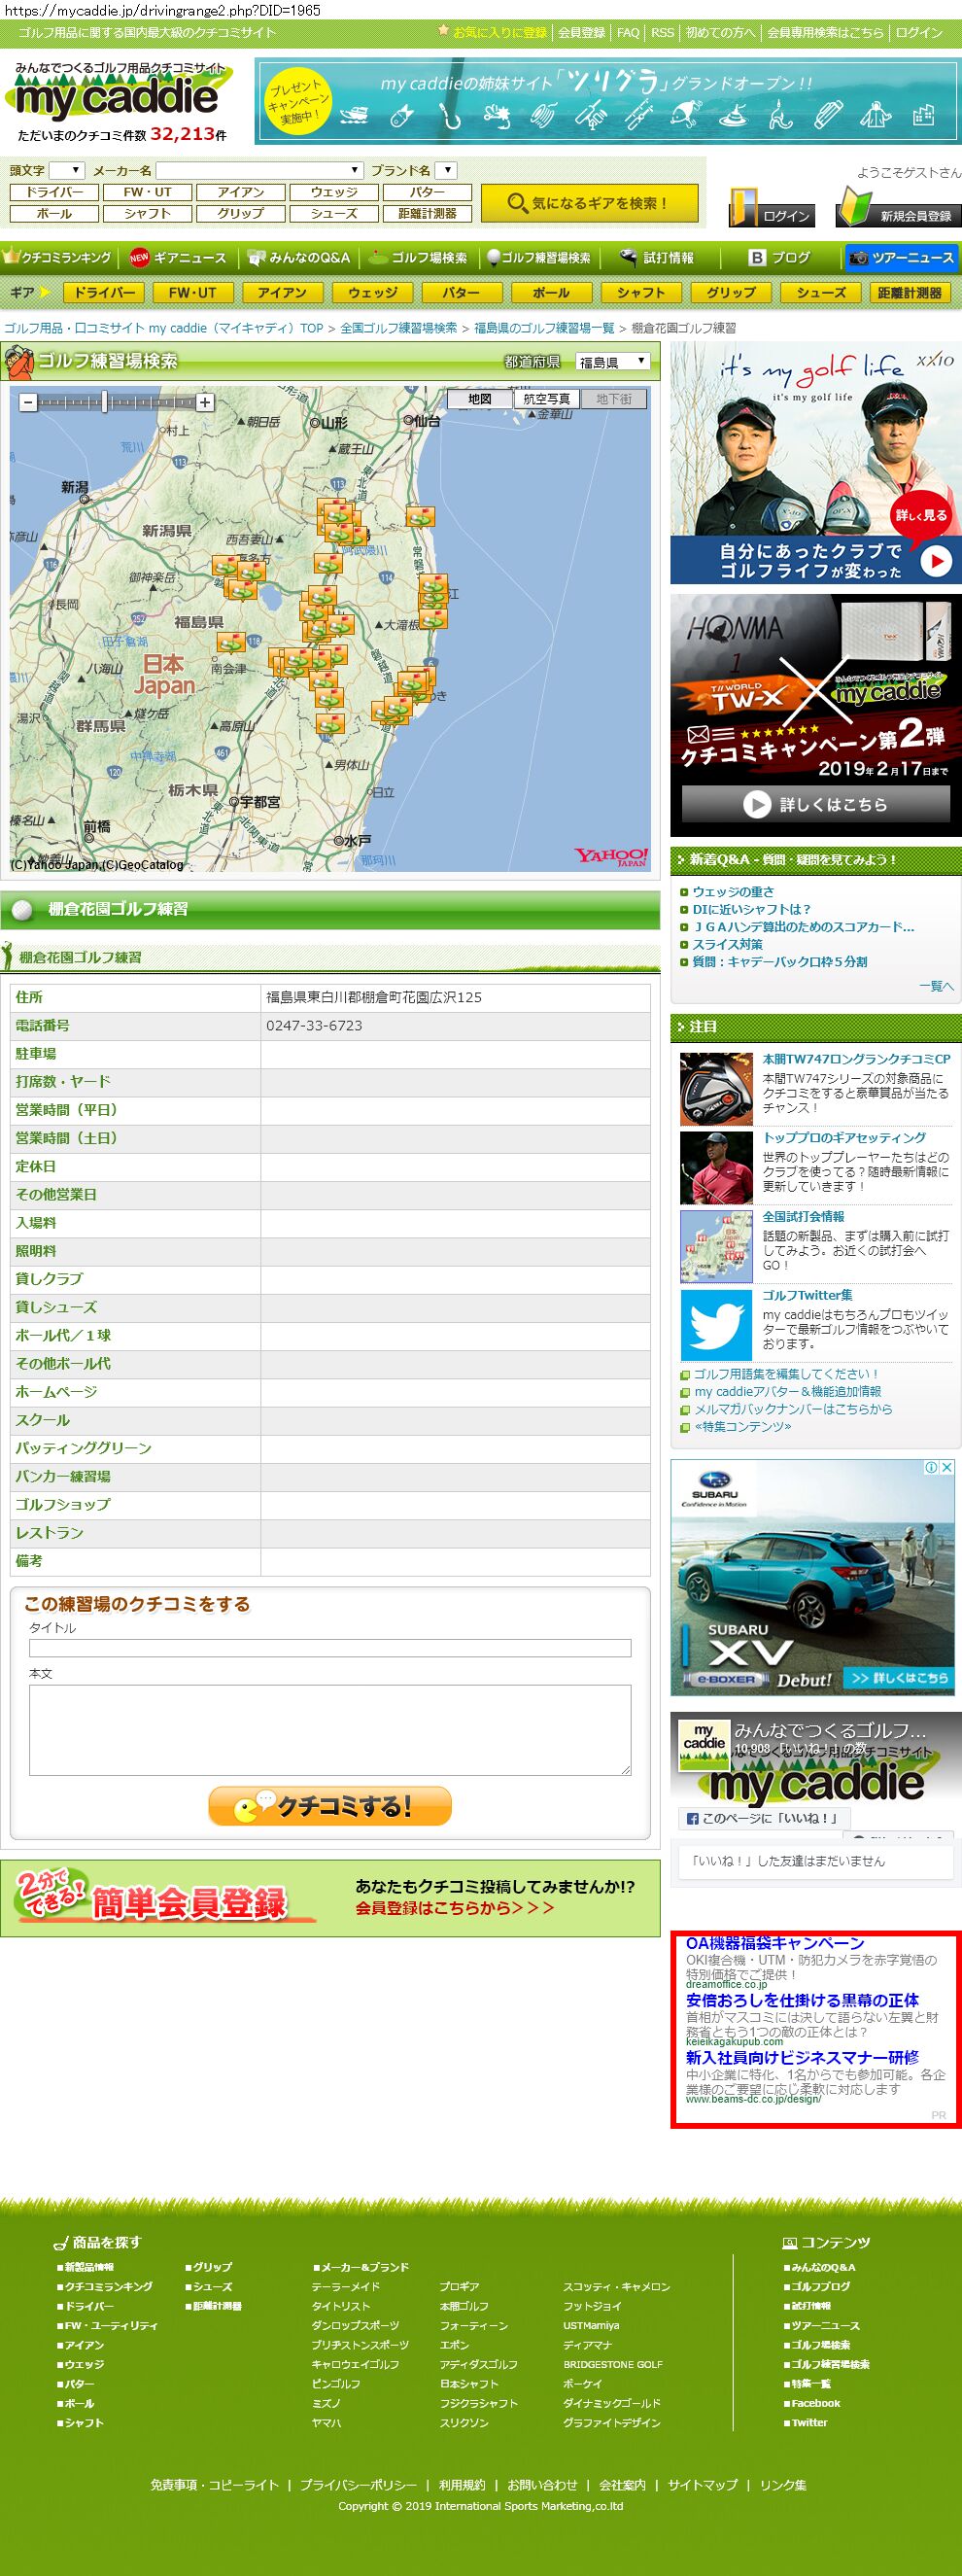Open ツアーニュース camera icon item

click(901, 257)
